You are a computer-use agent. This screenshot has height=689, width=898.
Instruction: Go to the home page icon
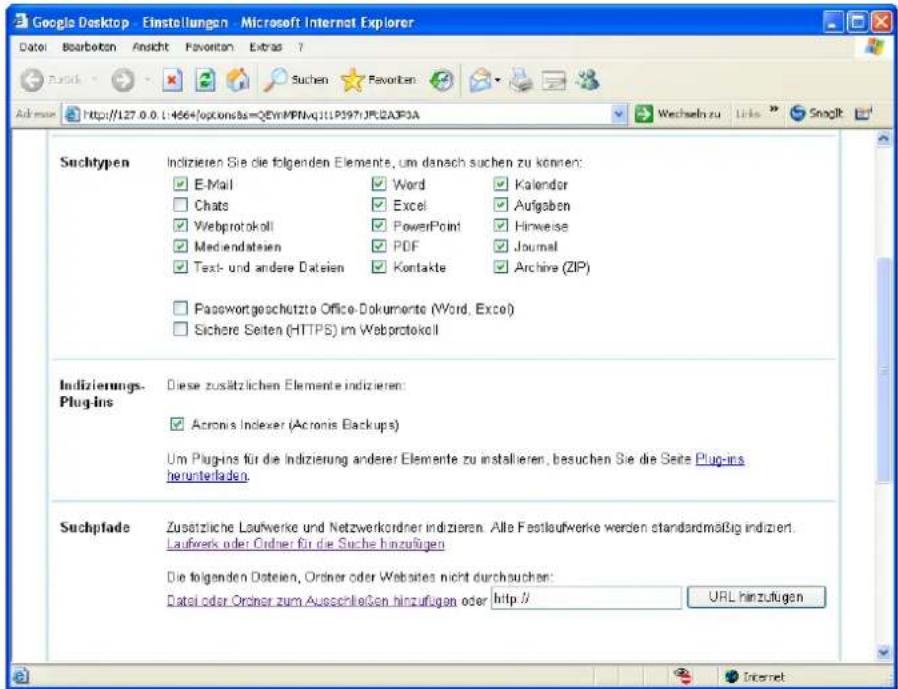pos(238,81)
